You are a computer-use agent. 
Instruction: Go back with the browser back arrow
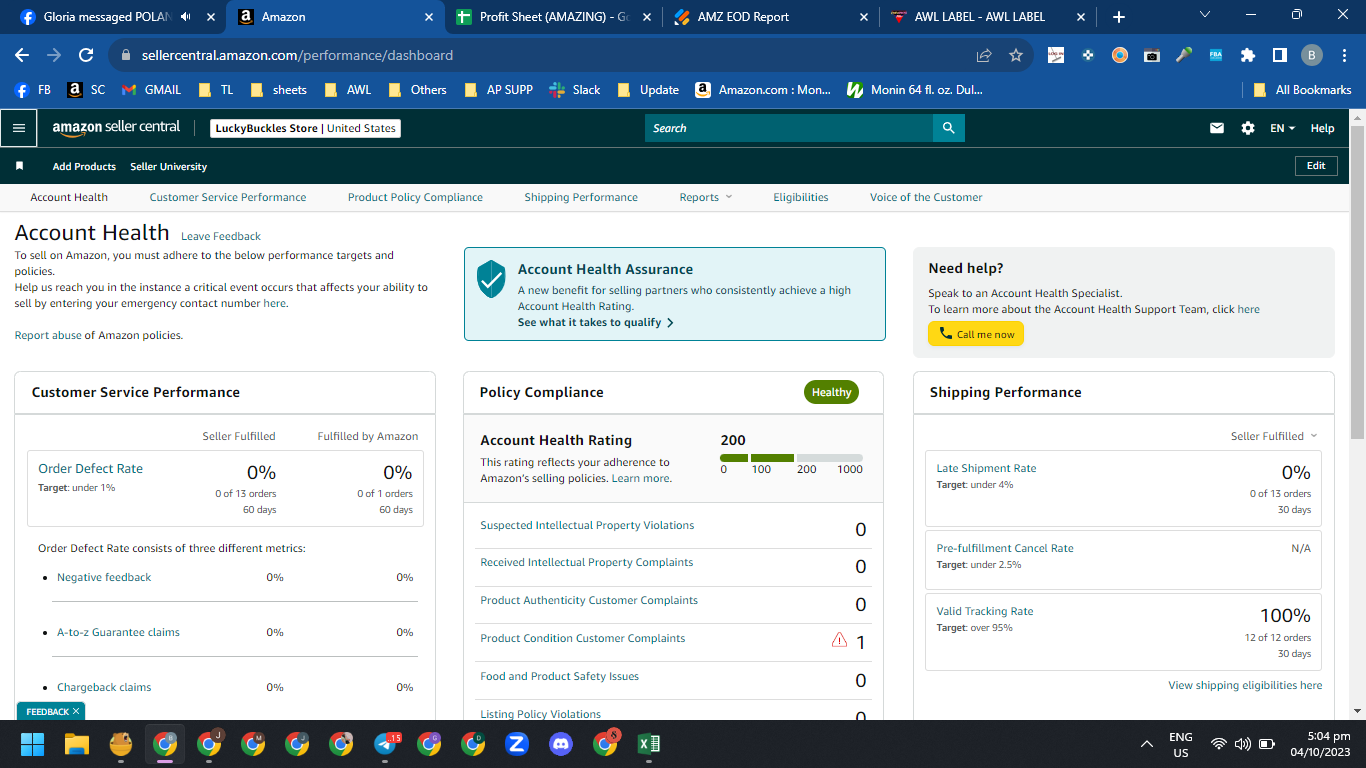click(x=22, y=56)
